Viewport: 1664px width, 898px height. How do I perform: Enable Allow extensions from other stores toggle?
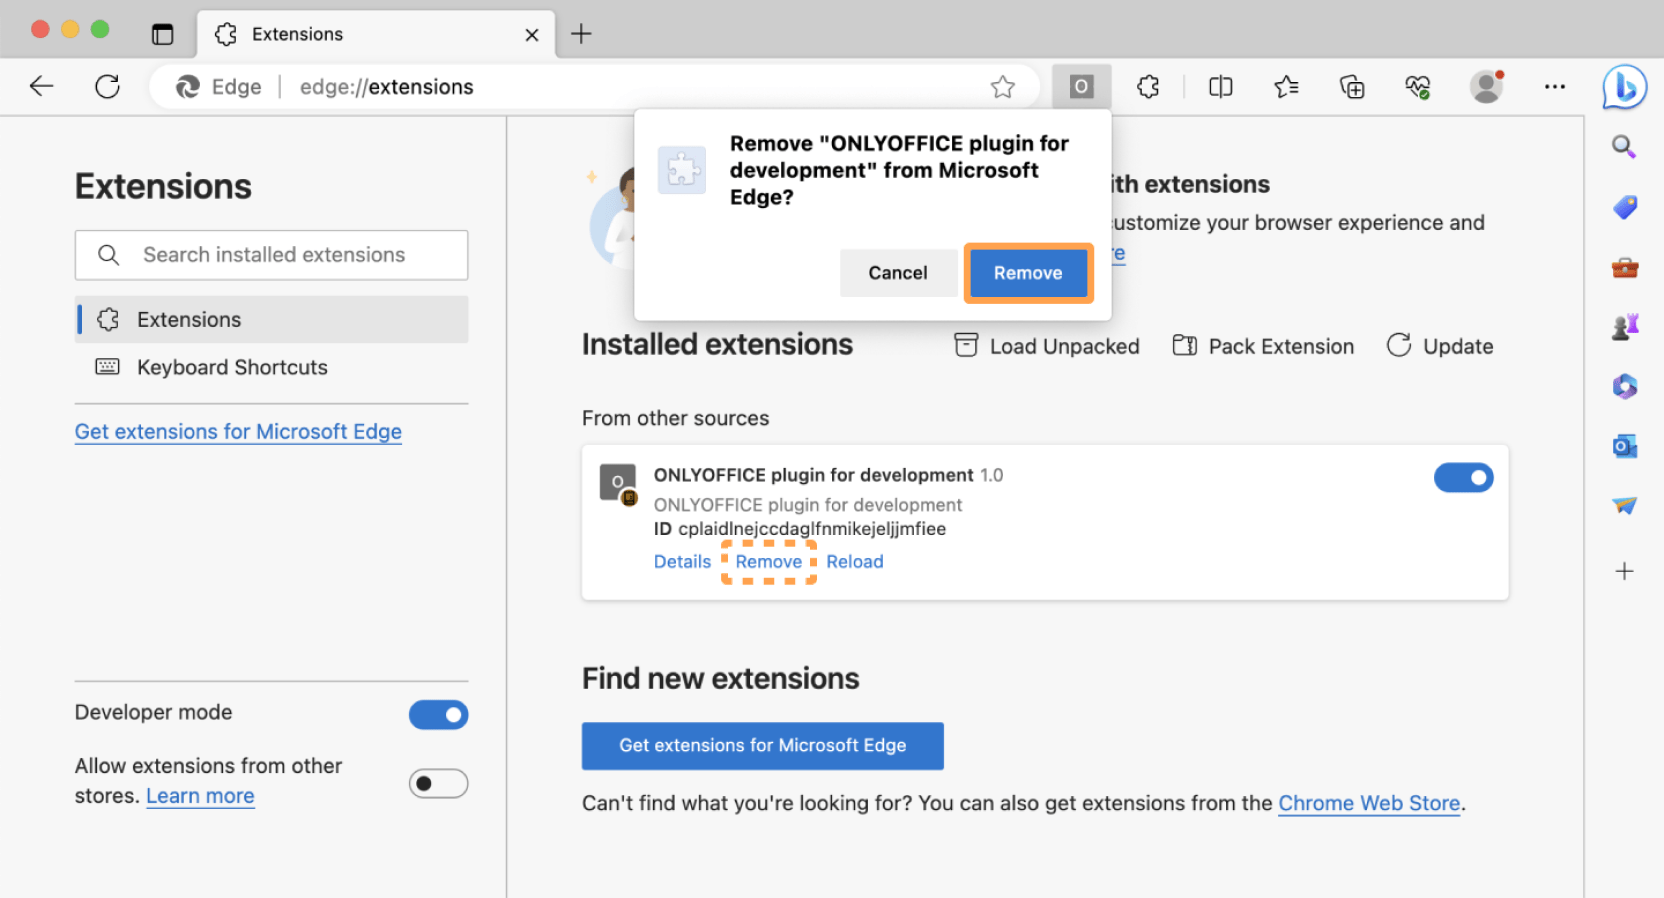coord(438,783)
